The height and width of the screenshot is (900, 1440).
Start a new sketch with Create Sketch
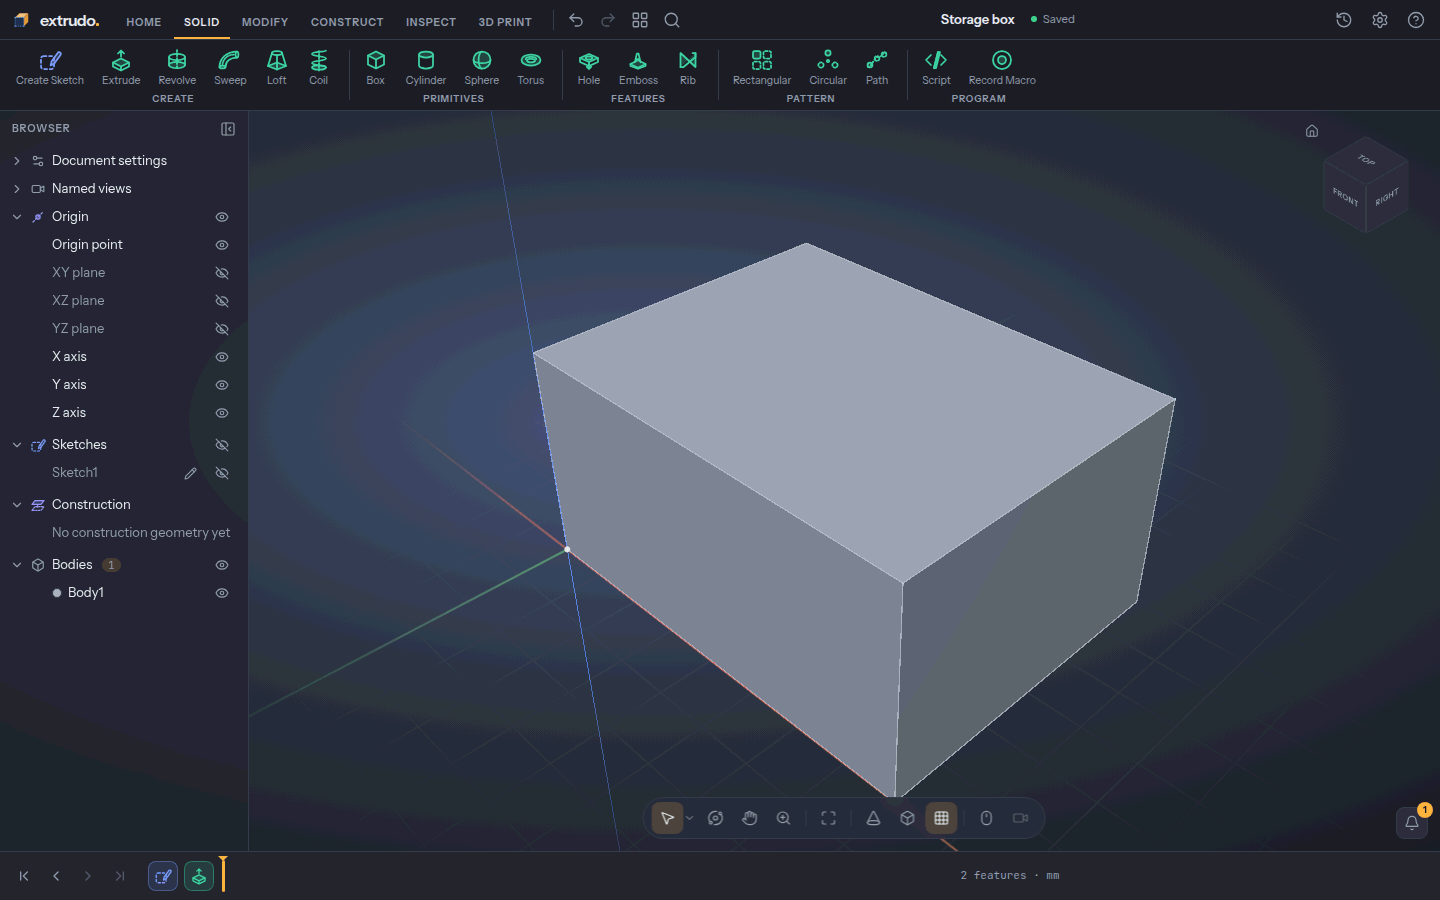[x=50, y=68]
